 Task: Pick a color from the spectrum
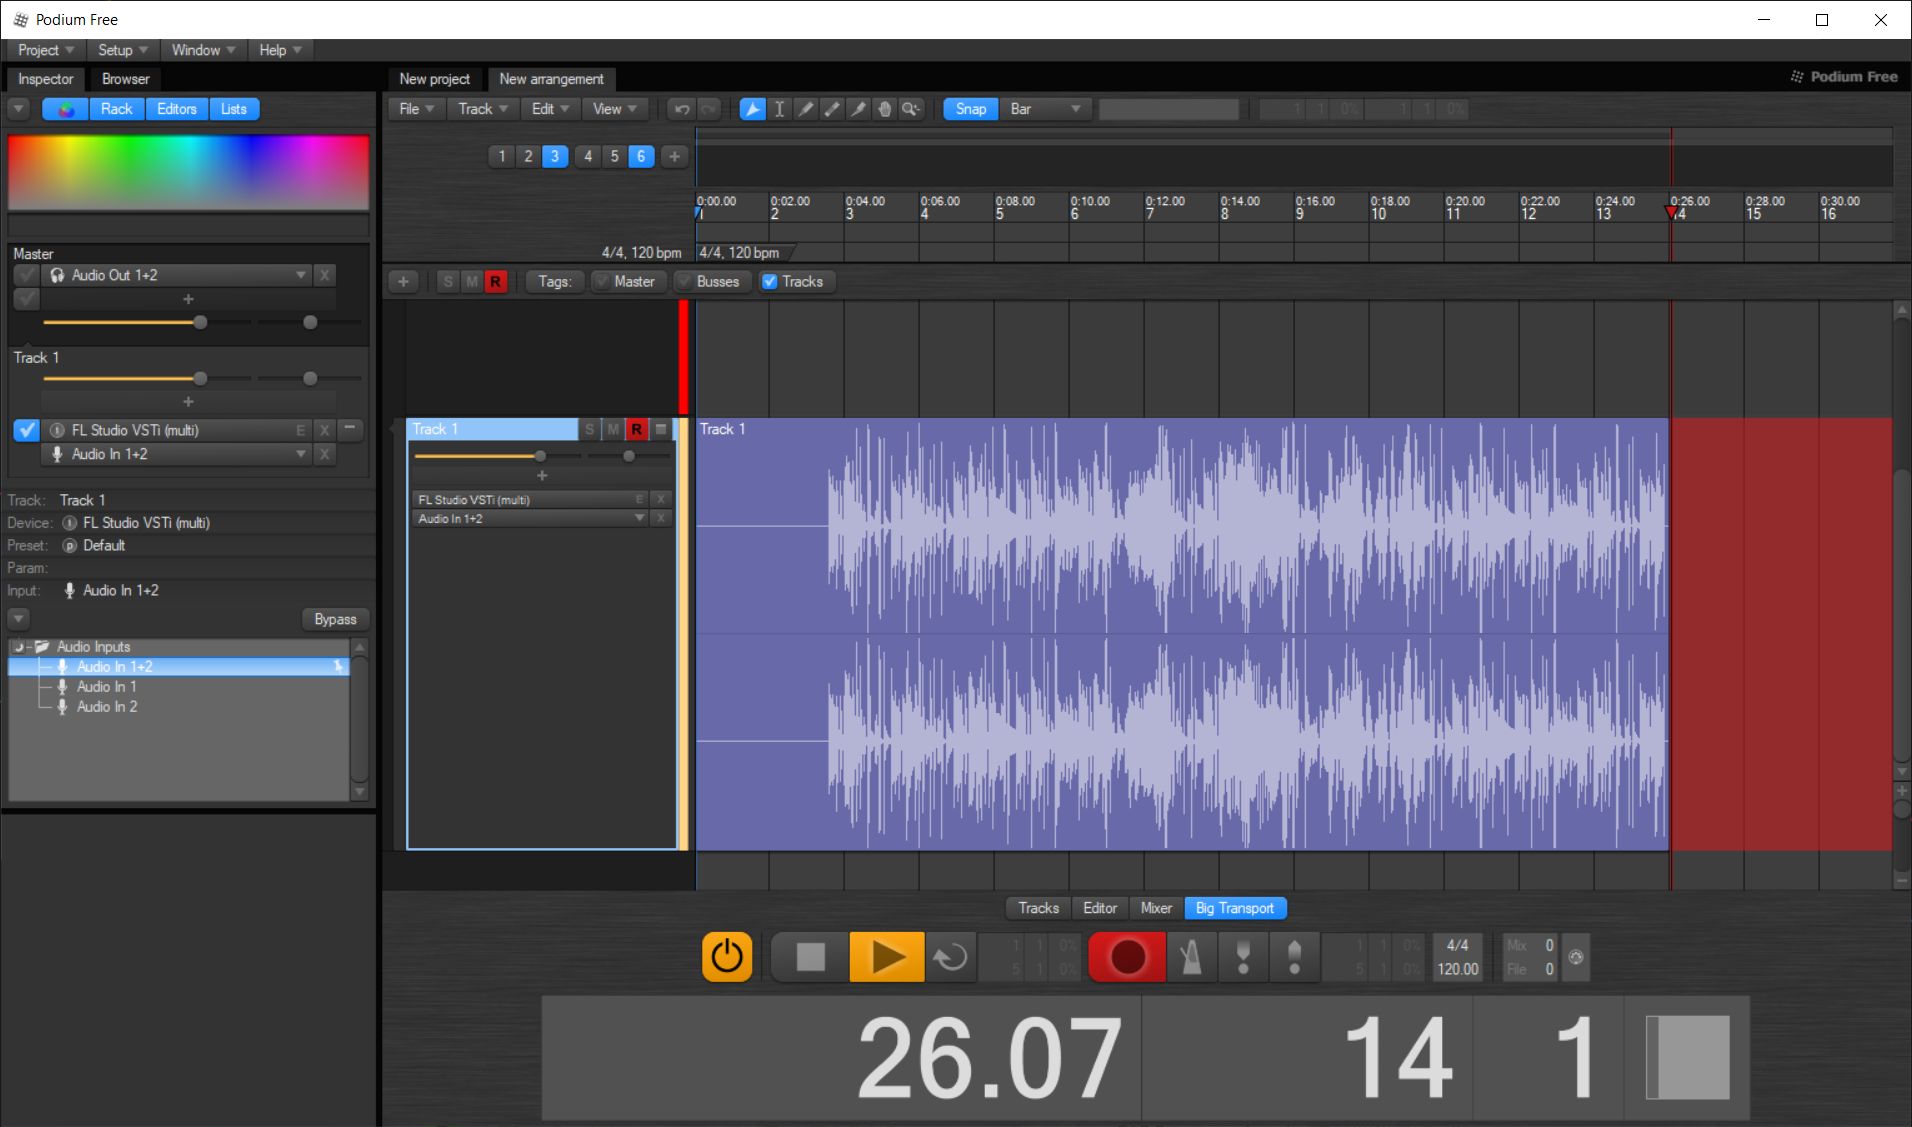[188, 172]
